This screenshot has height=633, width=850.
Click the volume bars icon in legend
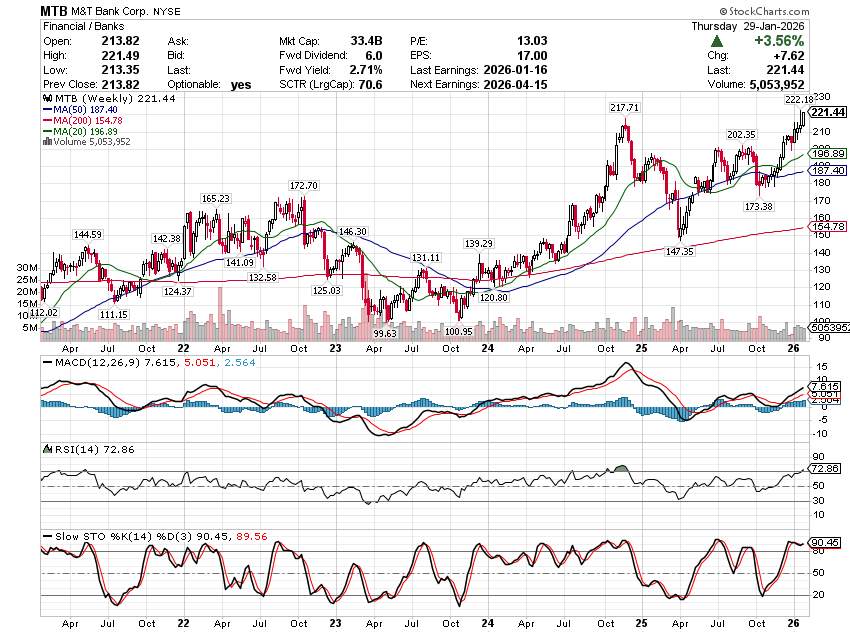pos(45,142)
